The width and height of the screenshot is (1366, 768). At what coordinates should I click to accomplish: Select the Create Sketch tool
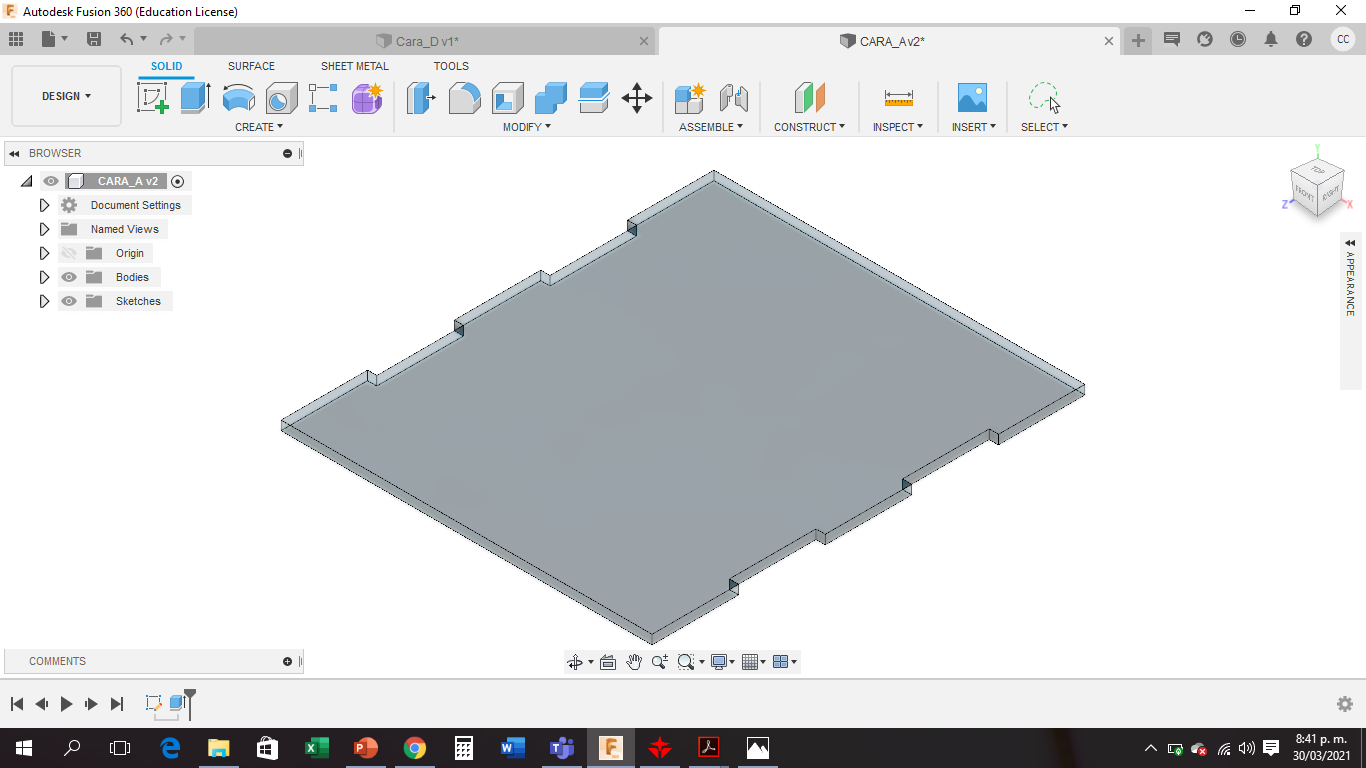(x=153, y=98)
